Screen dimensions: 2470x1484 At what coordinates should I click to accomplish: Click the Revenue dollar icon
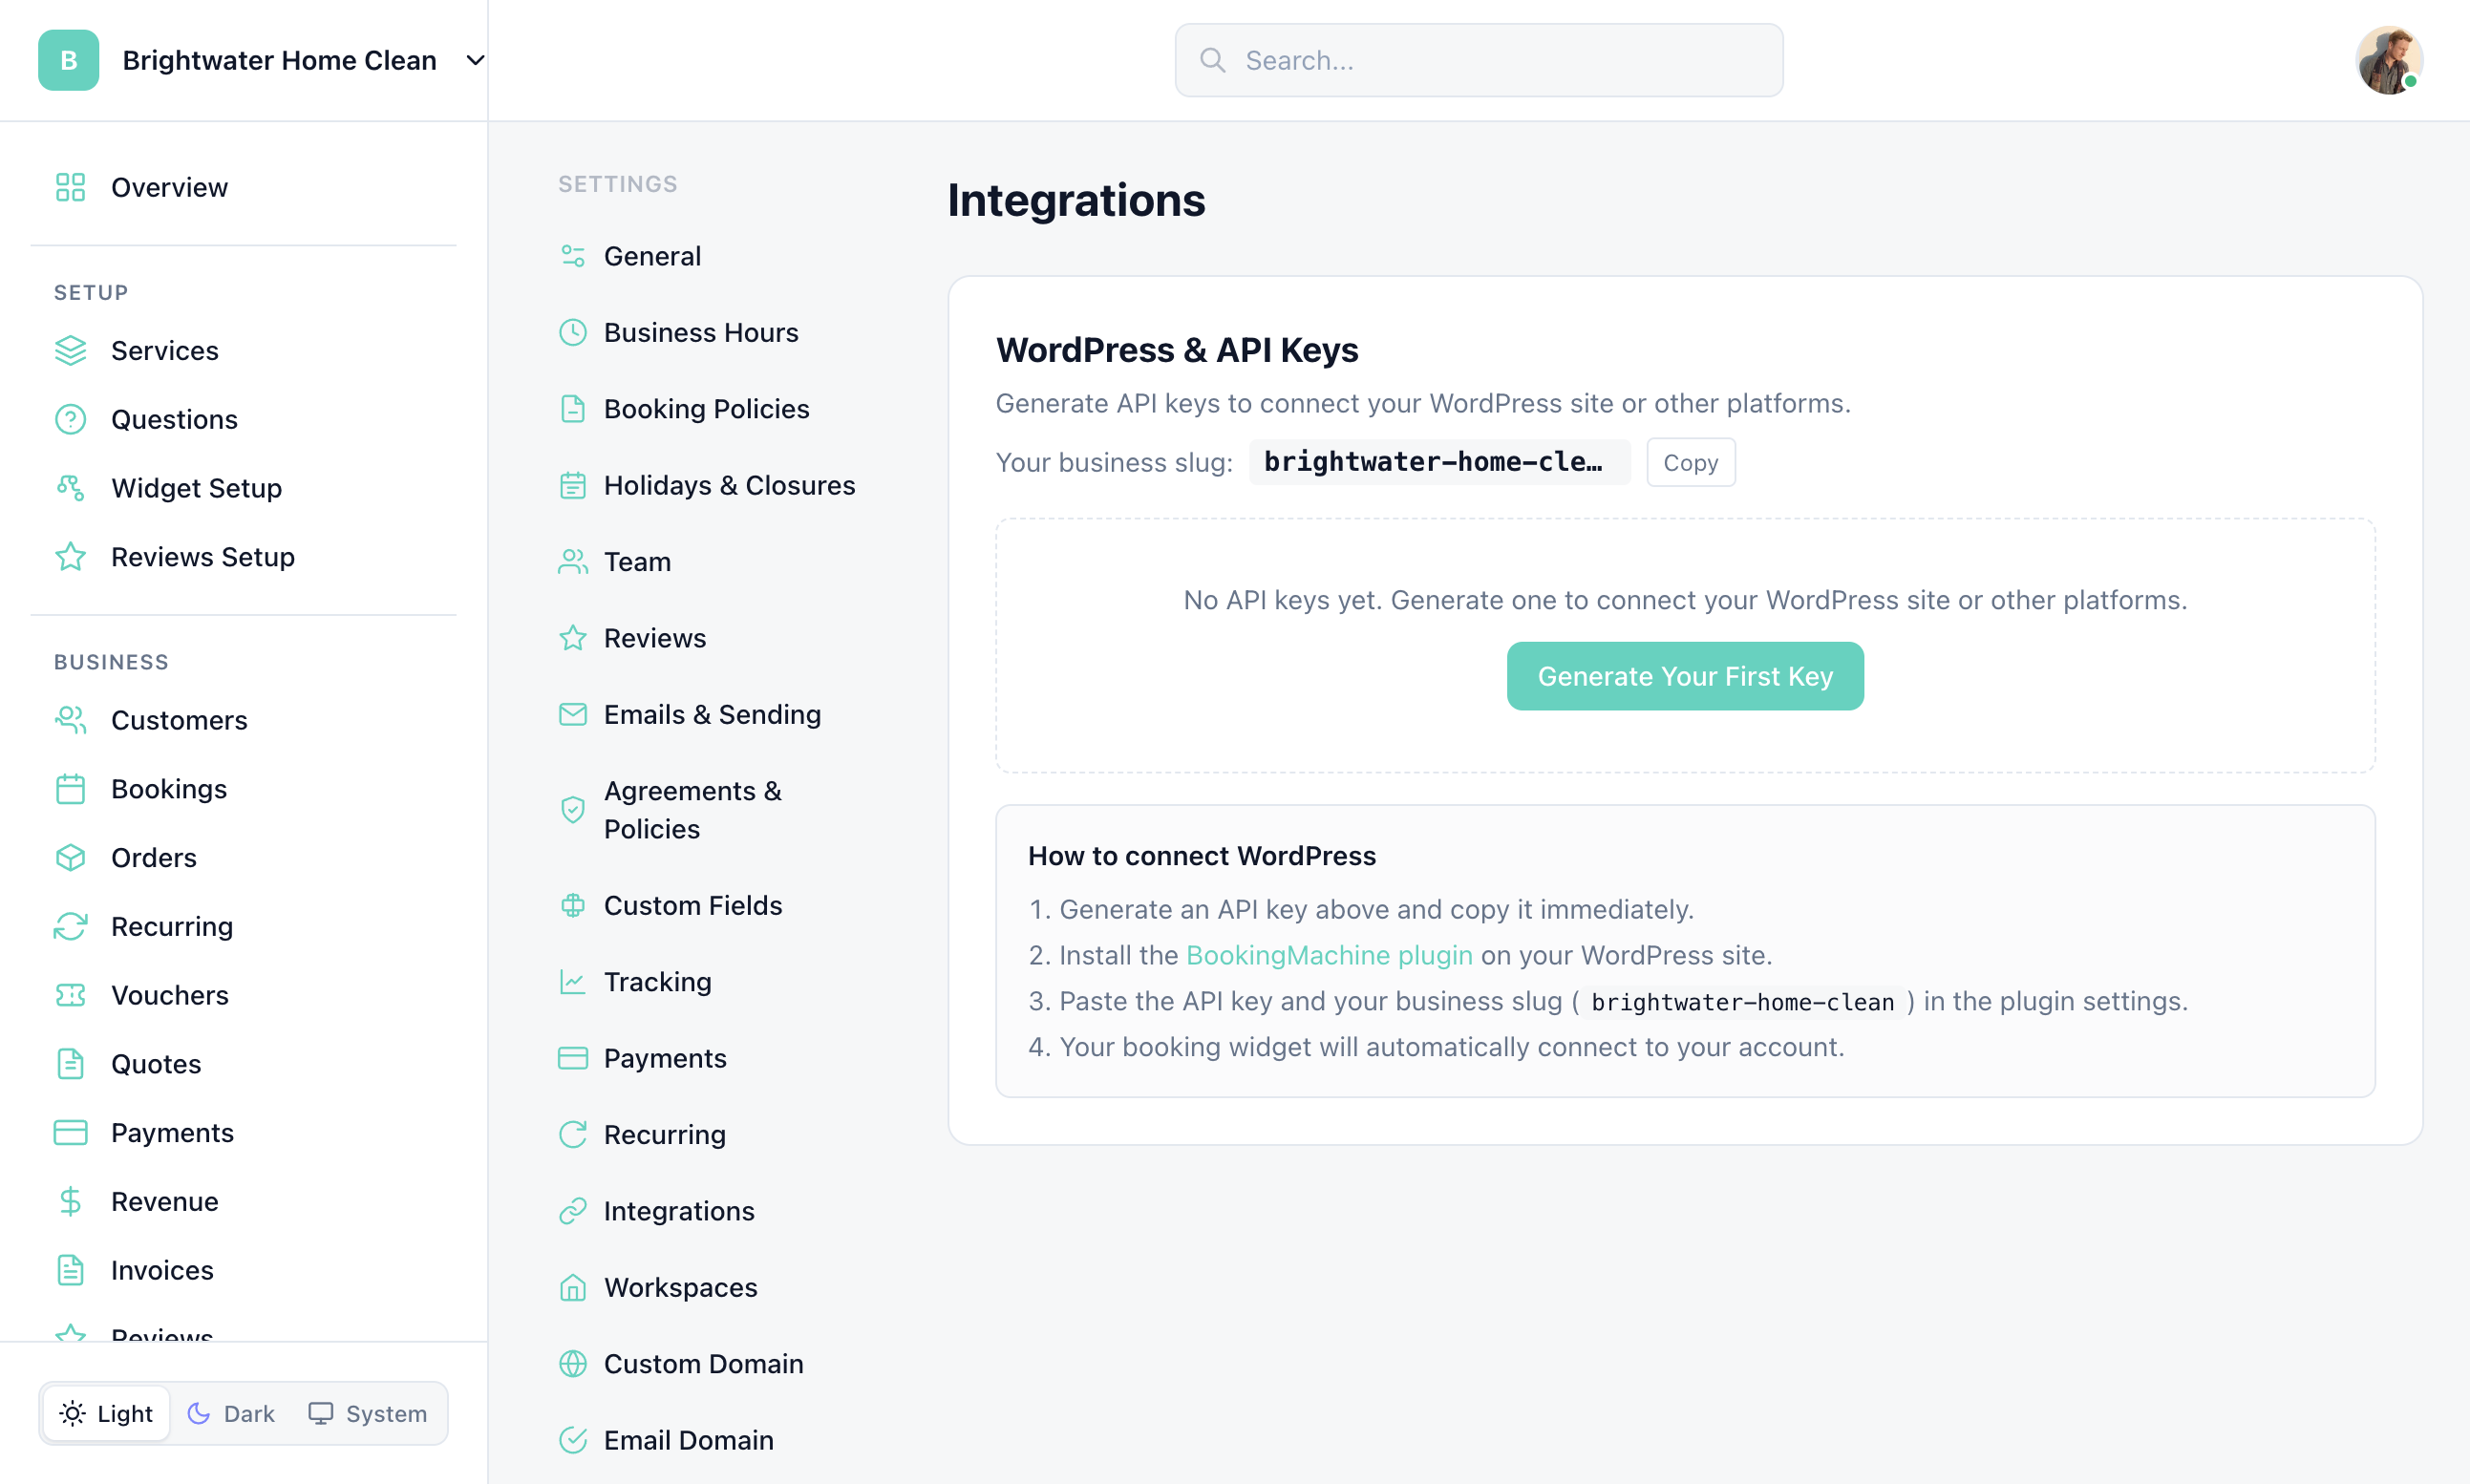(x=70, y=1201)
